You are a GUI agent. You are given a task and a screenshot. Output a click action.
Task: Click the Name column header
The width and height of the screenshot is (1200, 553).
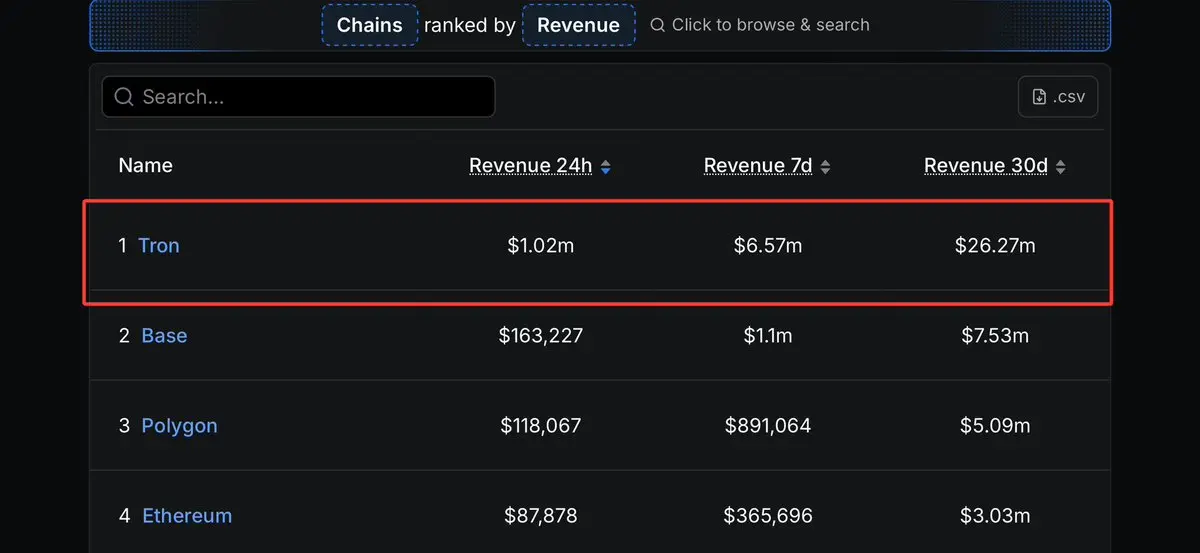[x=146, y=166]
